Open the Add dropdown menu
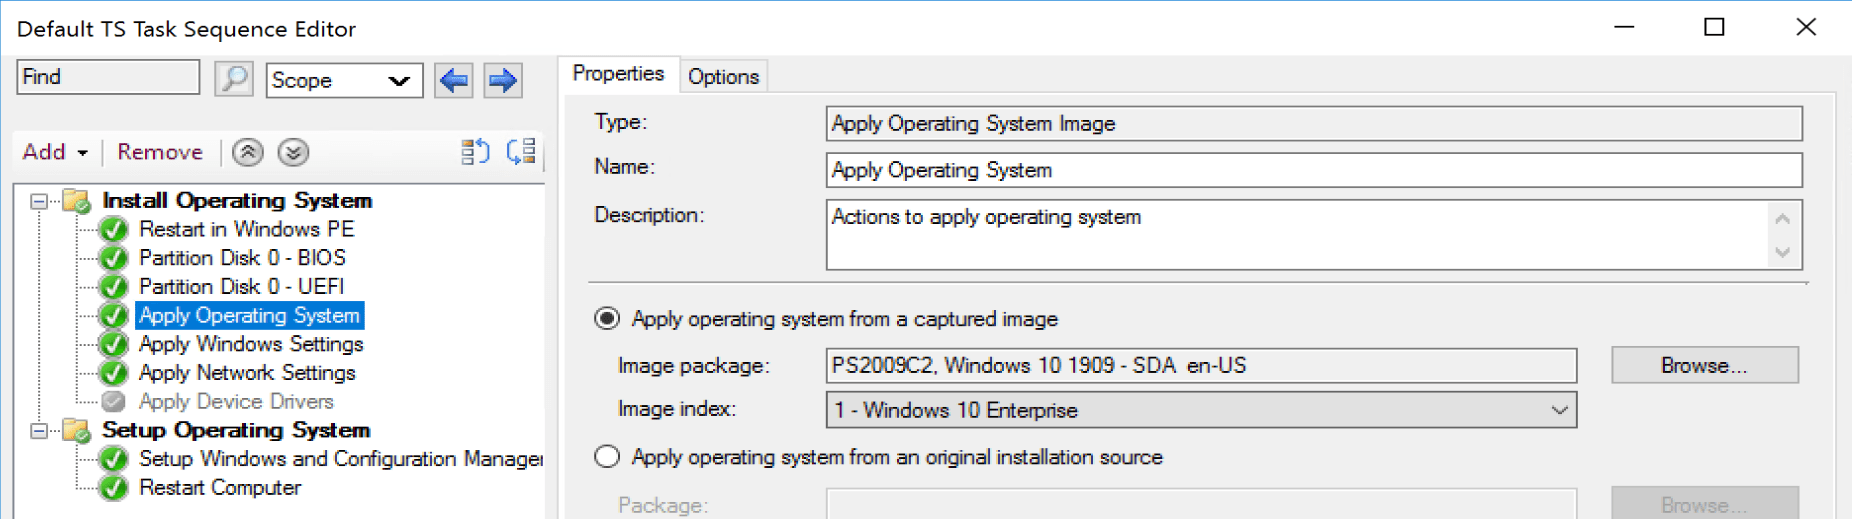 (x=55, y=152)
